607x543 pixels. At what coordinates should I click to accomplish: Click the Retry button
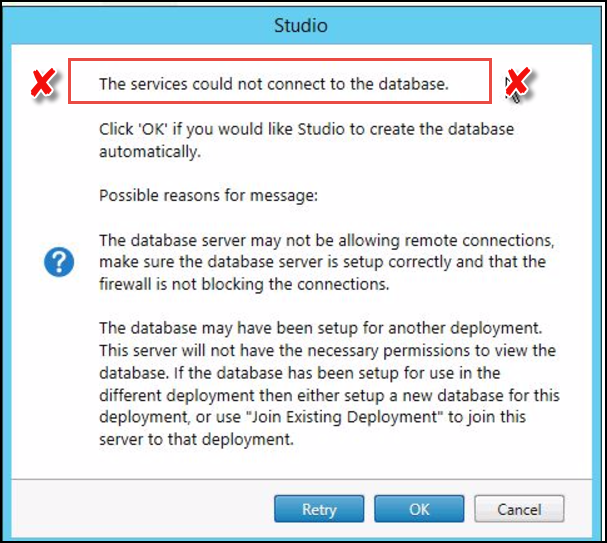[x=319, y=509]
